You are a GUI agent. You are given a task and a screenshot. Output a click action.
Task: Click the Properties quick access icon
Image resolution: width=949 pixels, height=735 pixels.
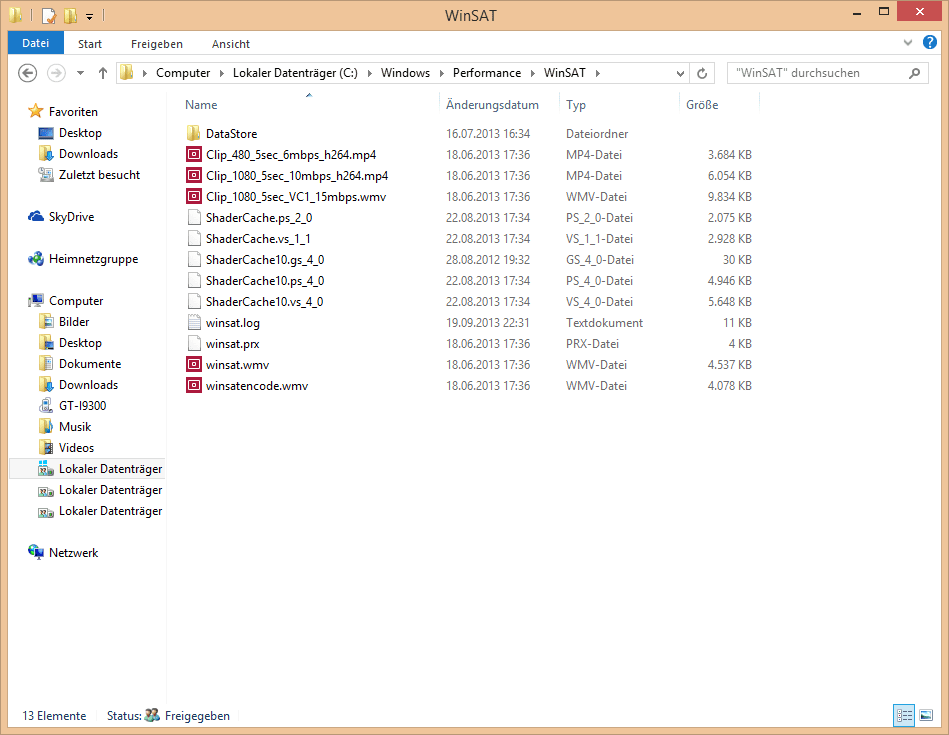[48, 15]
